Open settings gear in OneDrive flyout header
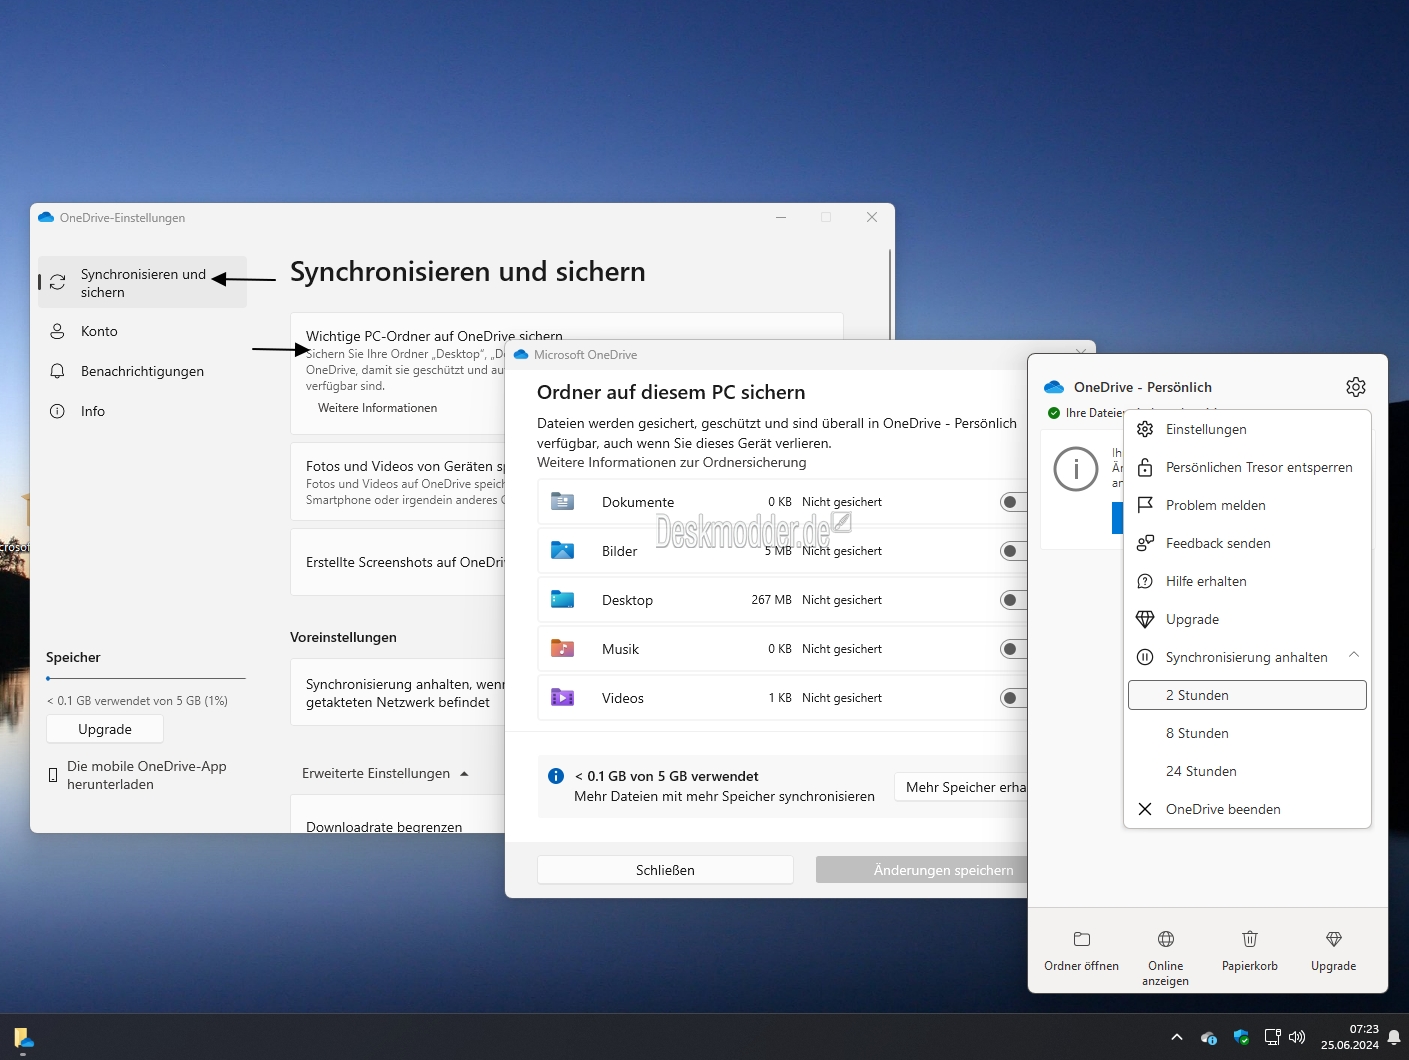1409x1060 pixels. click(x=1355, y=387)
